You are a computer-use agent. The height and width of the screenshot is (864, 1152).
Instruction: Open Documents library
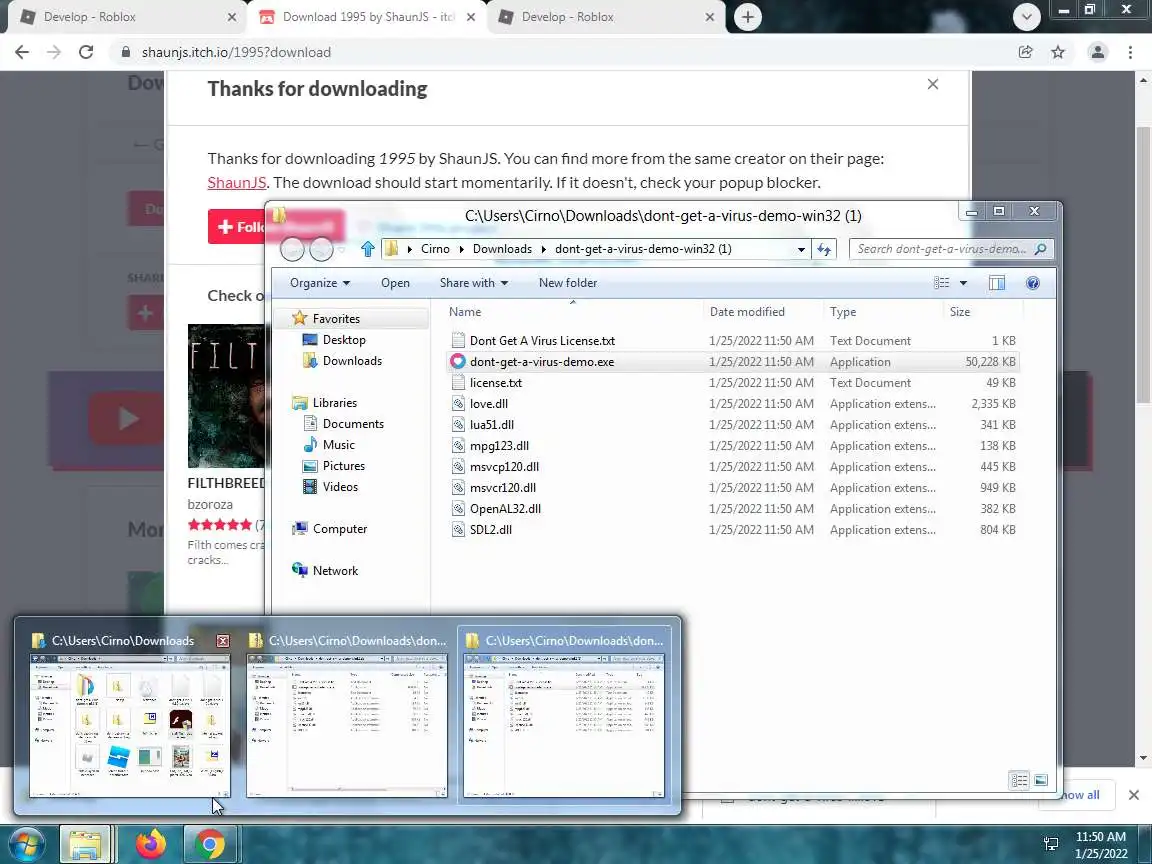tap(343, 424)
